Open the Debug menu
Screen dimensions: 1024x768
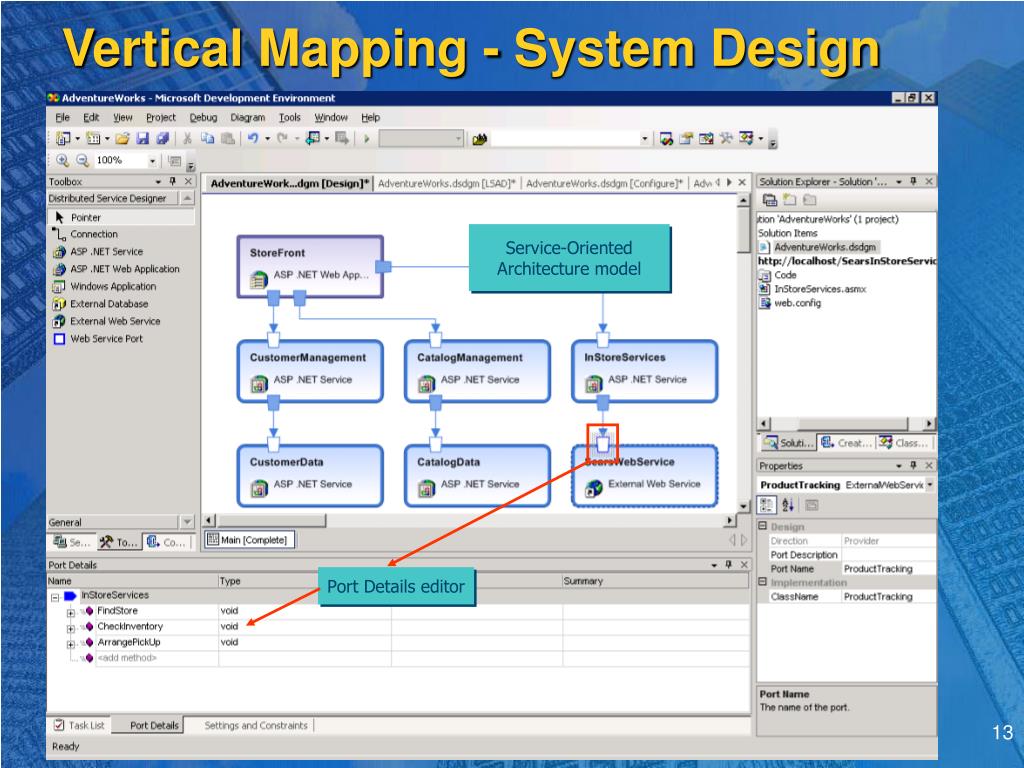[x=203, y=118]
